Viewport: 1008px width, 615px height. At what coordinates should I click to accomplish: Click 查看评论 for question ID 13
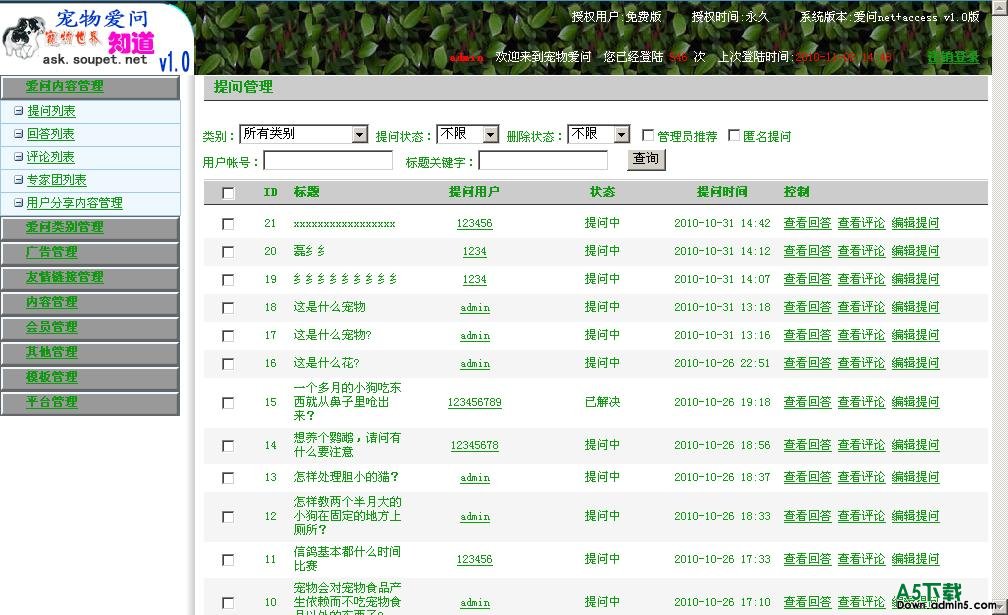pyautogui.click(x=861, y=477)
